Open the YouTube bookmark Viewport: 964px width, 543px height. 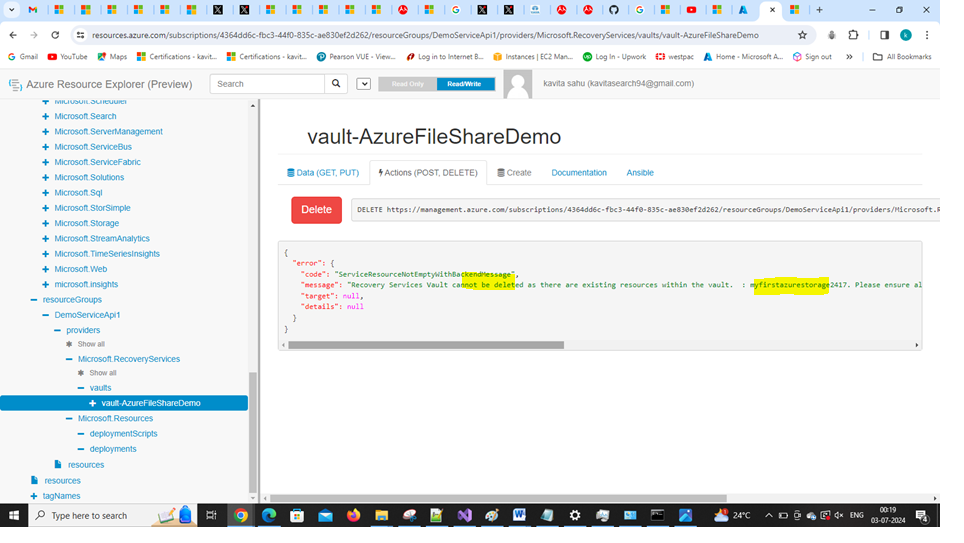(x=68, y=57)
